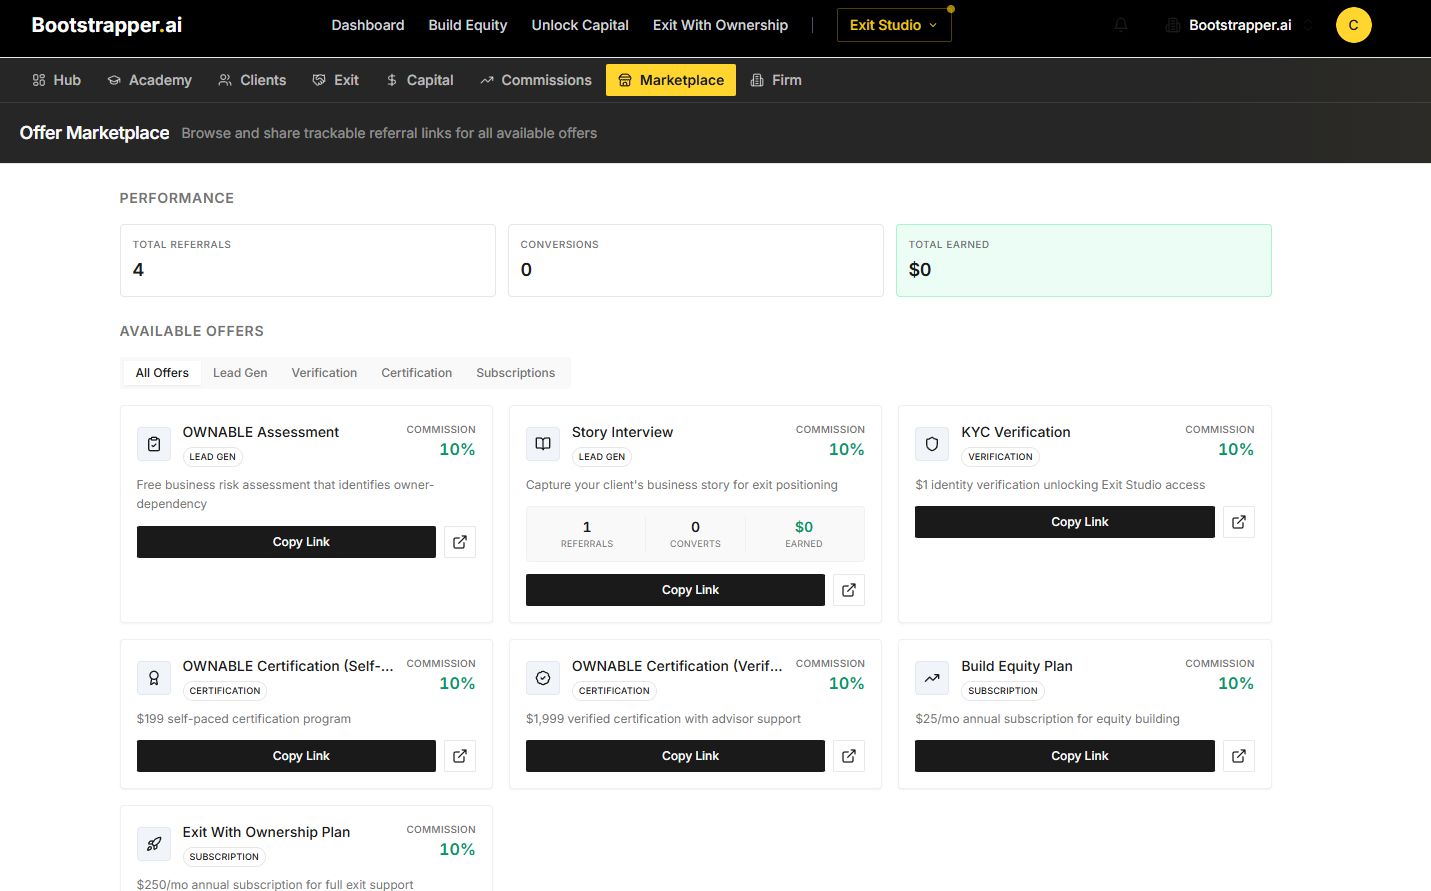Open KYC Verification external link icon

click(x=1239, y=522)
